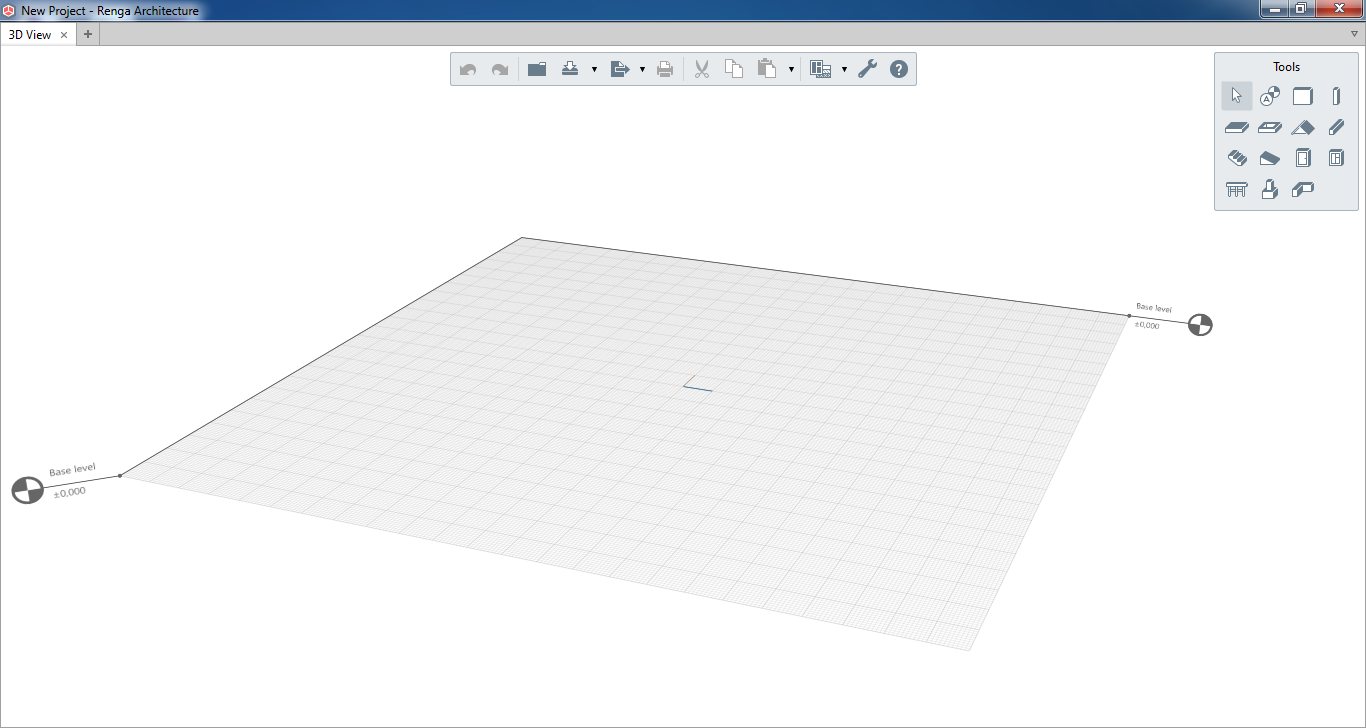Expand the Export options dropdown arrow
1366x728 pixels.
(x=642, y=70)
